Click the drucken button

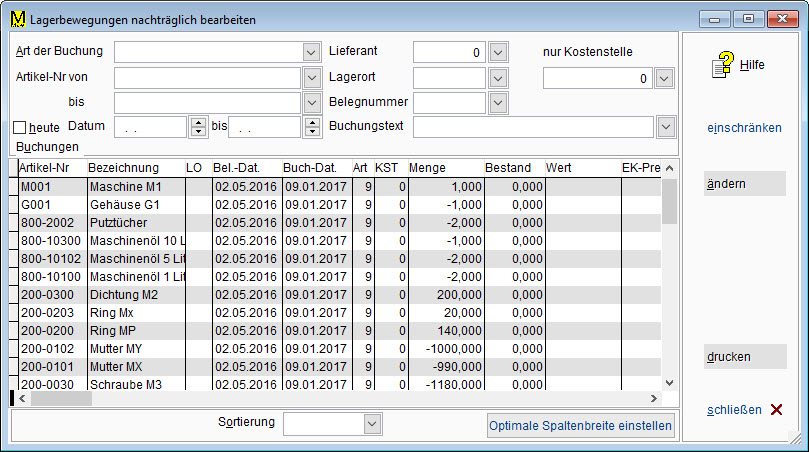tap(744, 356)
